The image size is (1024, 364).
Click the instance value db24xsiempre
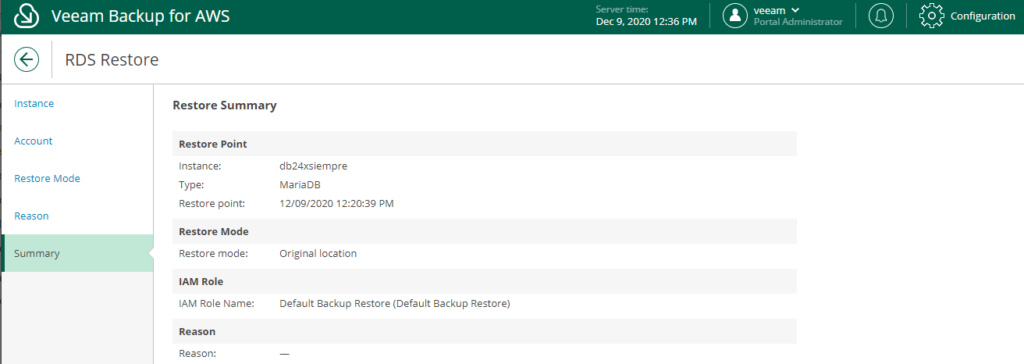point(313,166)
